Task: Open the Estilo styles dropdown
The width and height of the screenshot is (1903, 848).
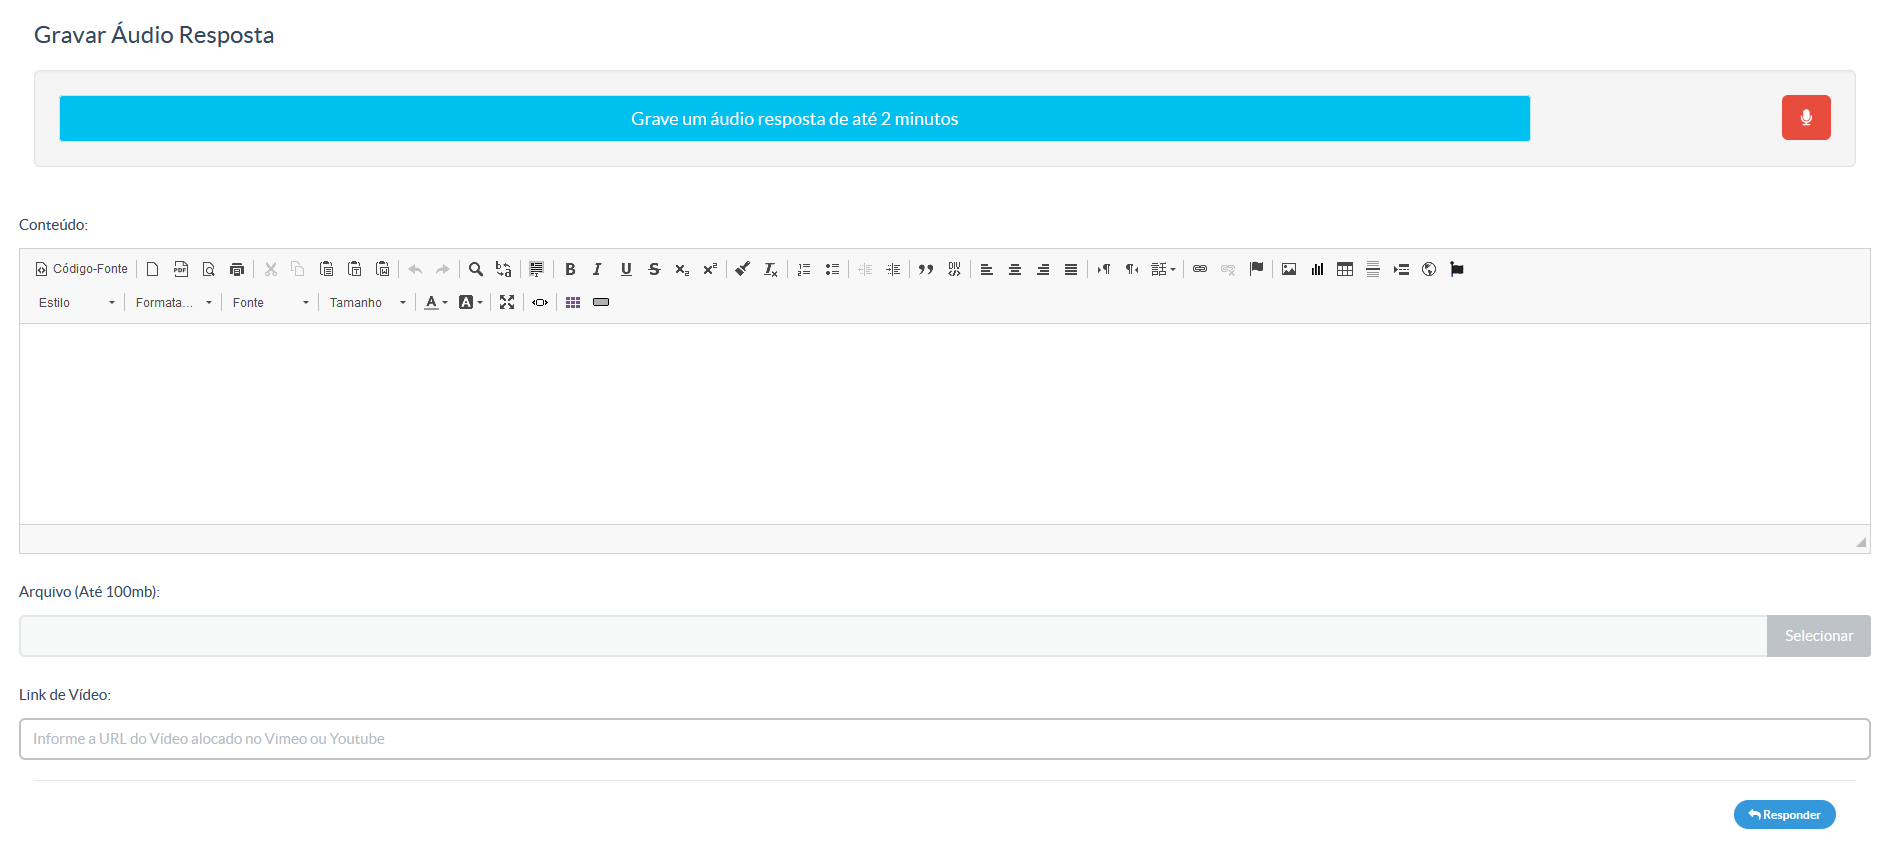Action: [x=76, y=303]
